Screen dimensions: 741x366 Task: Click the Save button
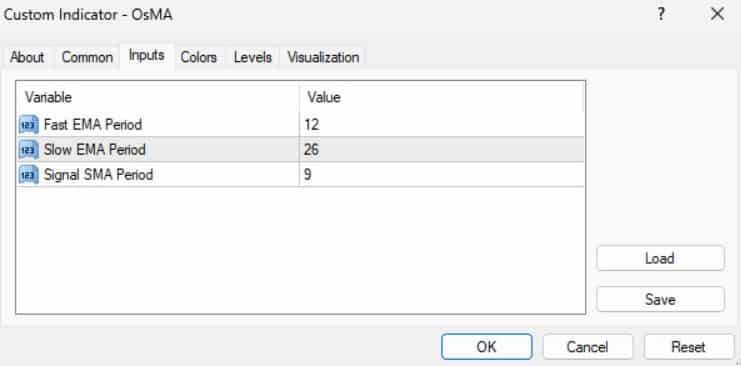coord(660,299)
